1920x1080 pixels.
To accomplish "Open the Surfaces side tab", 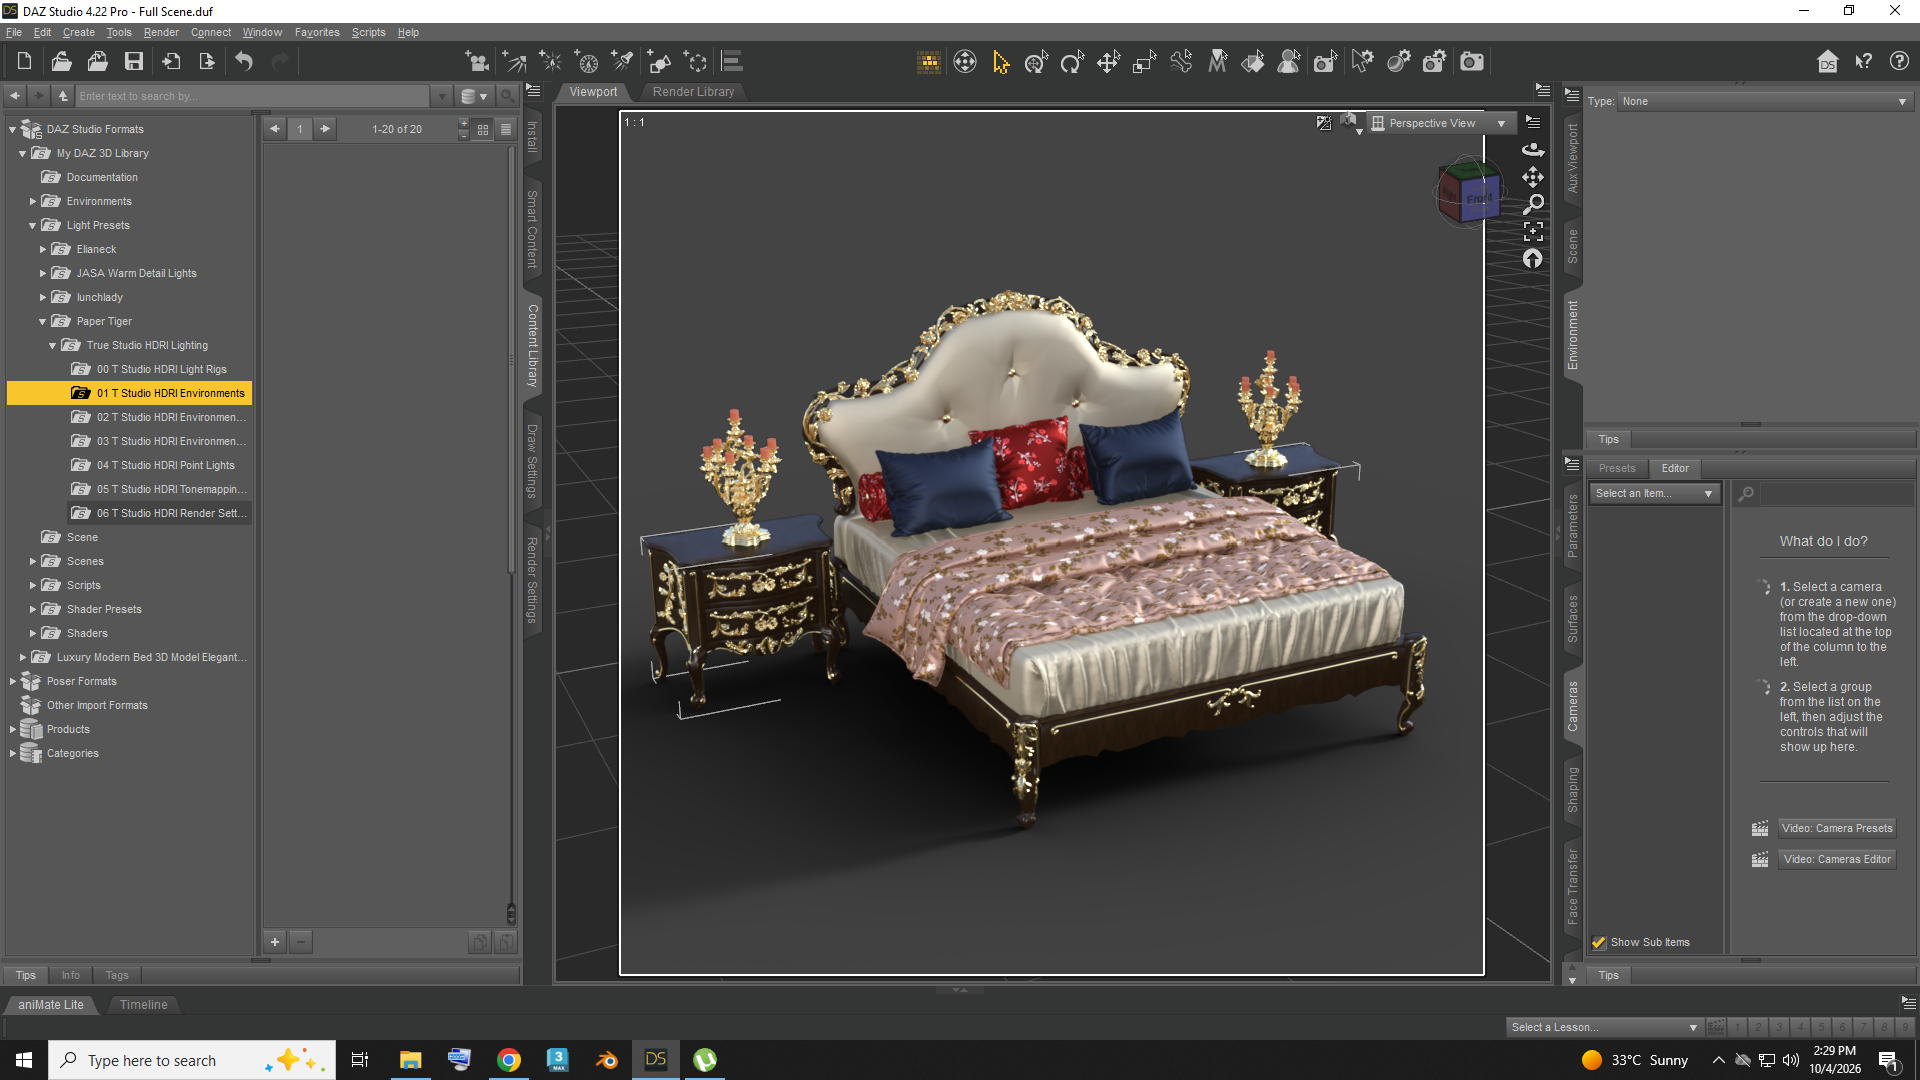I will (1572, 618).
